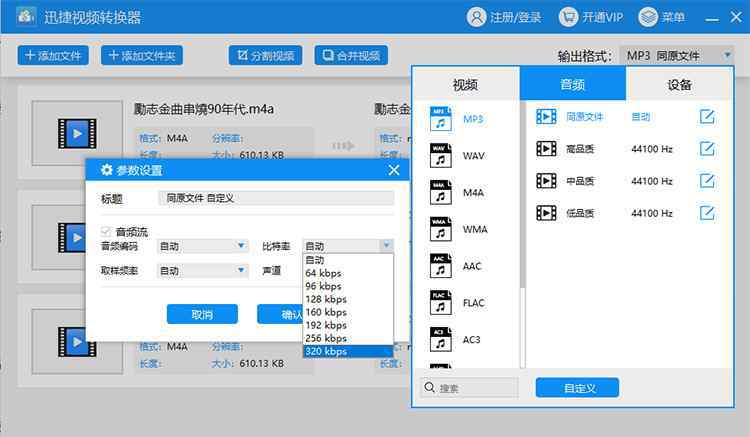Toggle the 音频流 checkbox
Viewport: 750px width, 437px height.
[106, 232]
